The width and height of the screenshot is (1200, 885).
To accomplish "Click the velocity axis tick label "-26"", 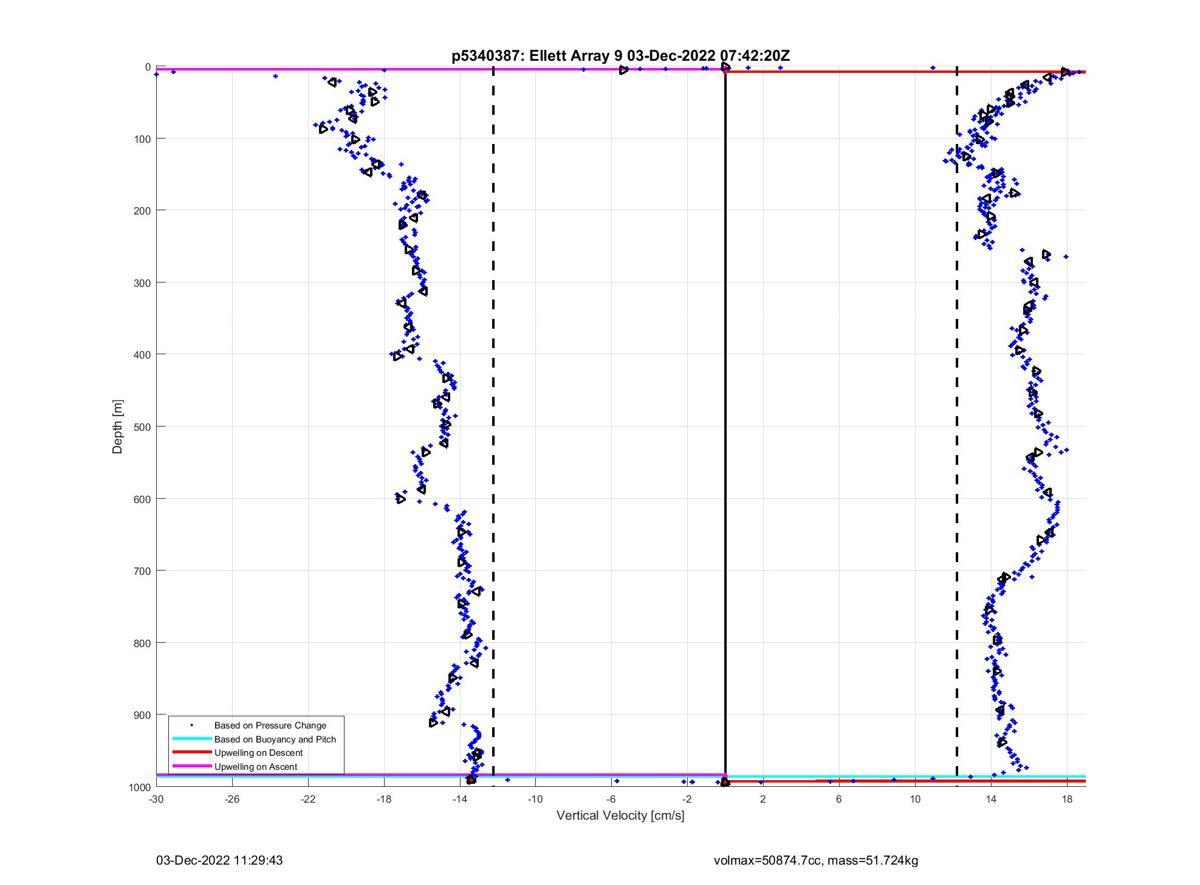I will [x=232, y=799].
